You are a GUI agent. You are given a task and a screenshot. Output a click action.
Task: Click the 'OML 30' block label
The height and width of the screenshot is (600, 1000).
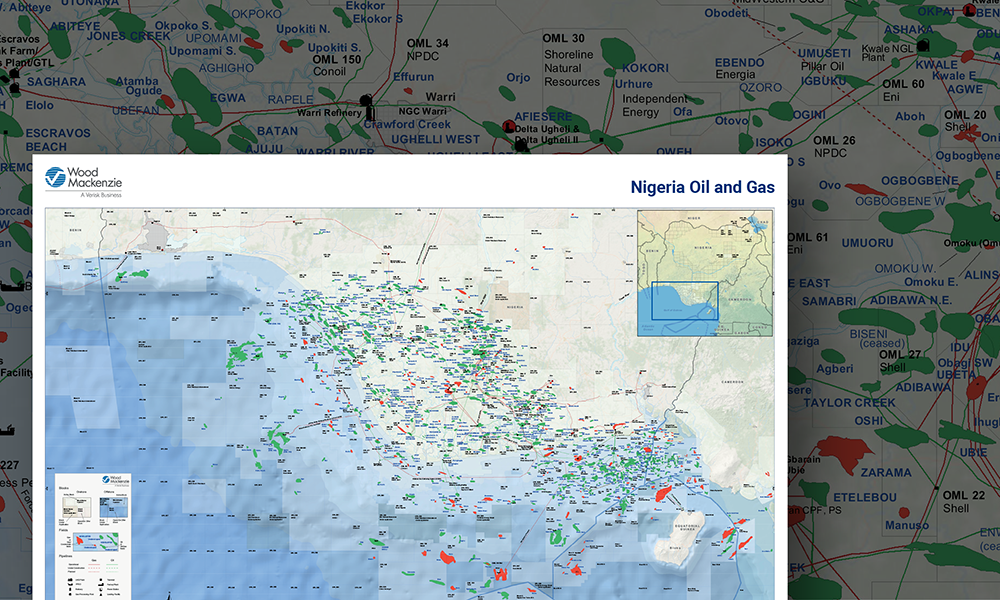tap(563, 38)
